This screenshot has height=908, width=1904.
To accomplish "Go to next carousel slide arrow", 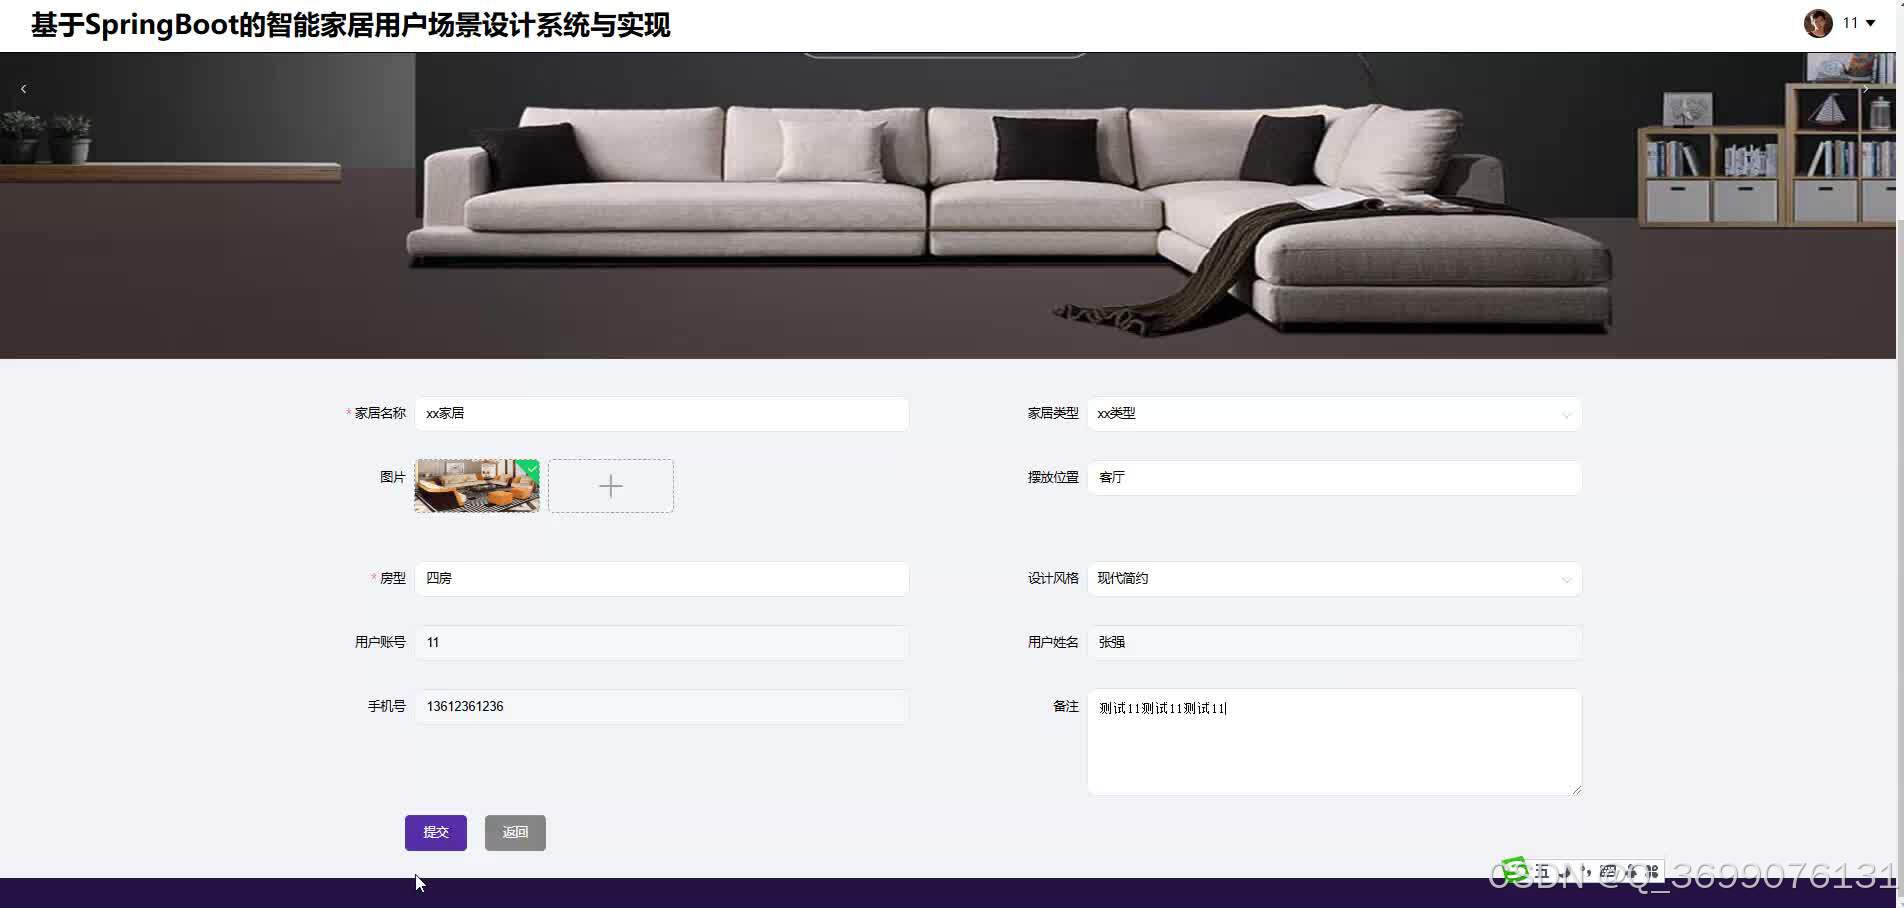I will [x=1865, y=89].
